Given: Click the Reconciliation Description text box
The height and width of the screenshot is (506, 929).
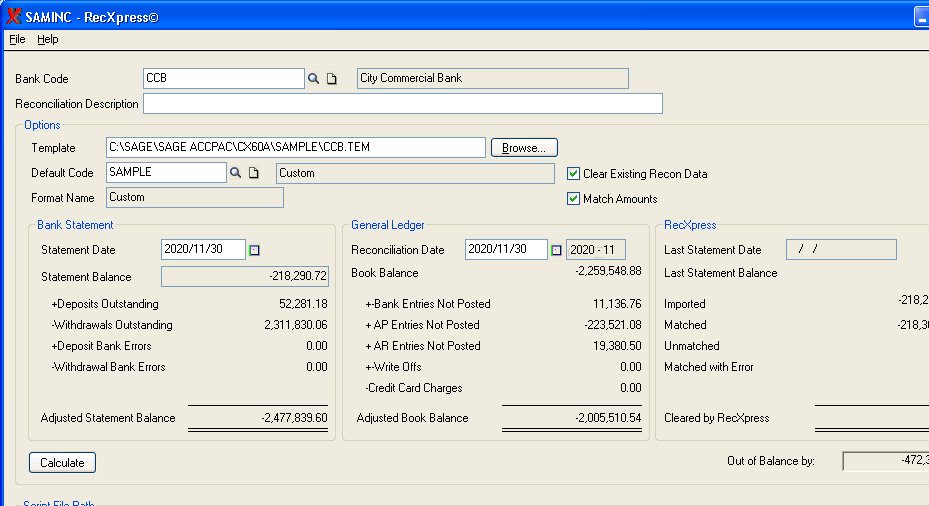Looking at the screenshot, I should click(403, 104).
